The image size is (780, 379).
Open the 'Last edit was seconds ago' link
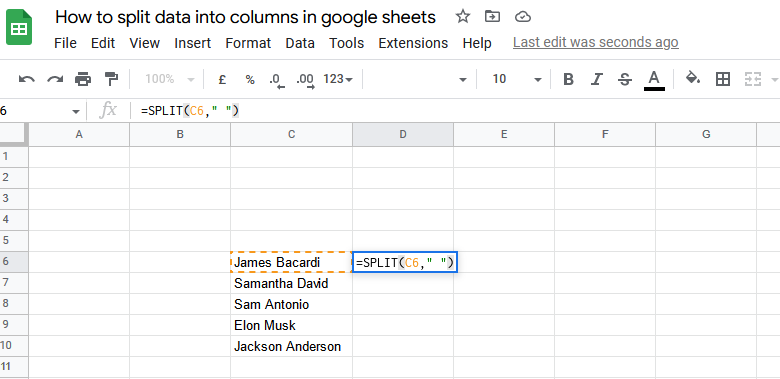[595, 43]
